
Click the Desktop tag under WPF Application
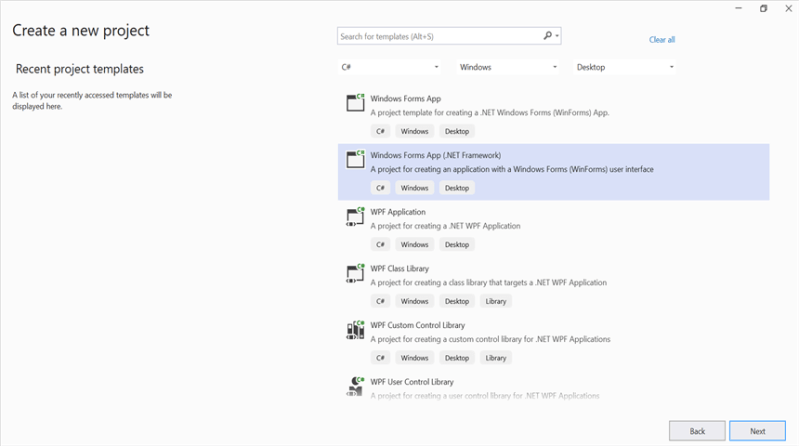tap(457, 244)
